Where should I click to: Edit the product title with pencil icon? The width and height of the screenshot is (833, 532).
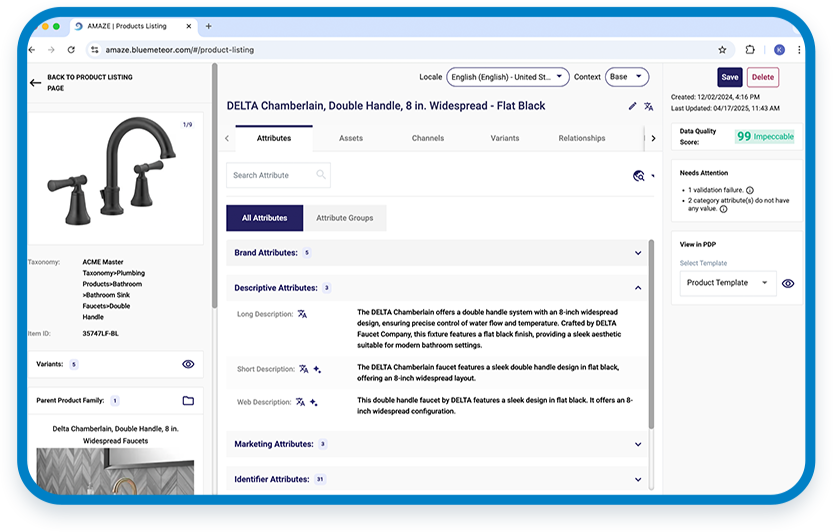pos(632,106)
